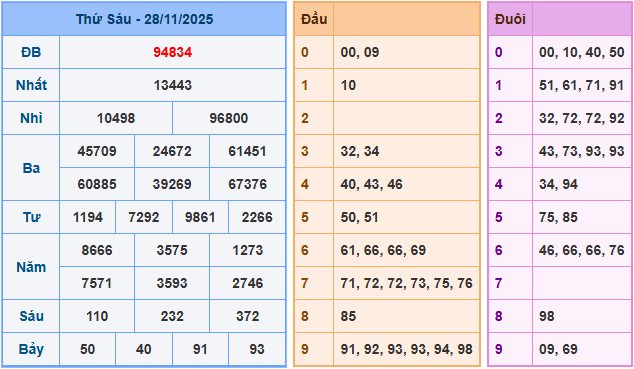Screen dimensions: 634x369
Task: Click Đuôi row 1 values 51, 61, 71, 91
Action: (581, 85)
